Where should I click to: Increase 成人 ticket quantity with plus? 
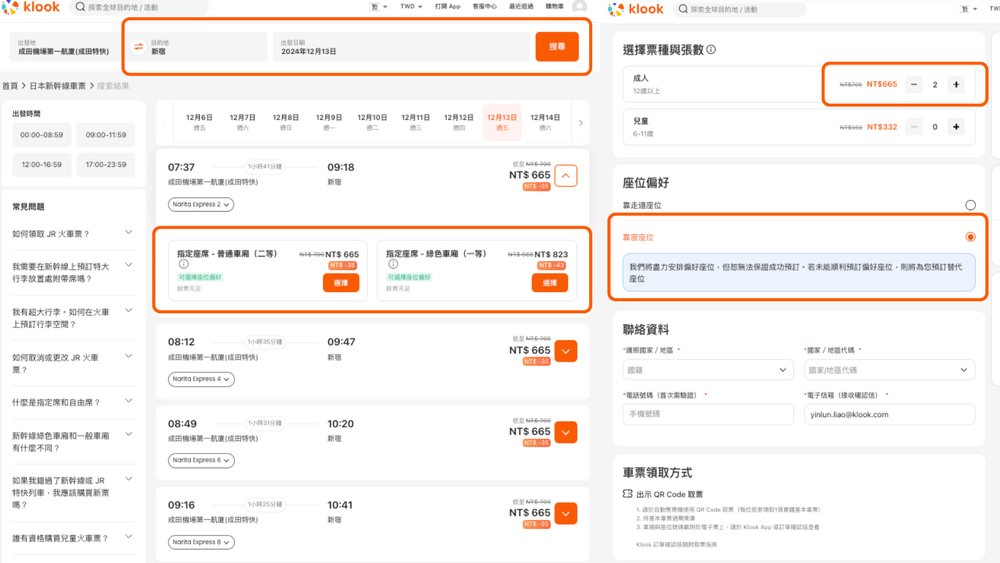click(x=956, y=84)
